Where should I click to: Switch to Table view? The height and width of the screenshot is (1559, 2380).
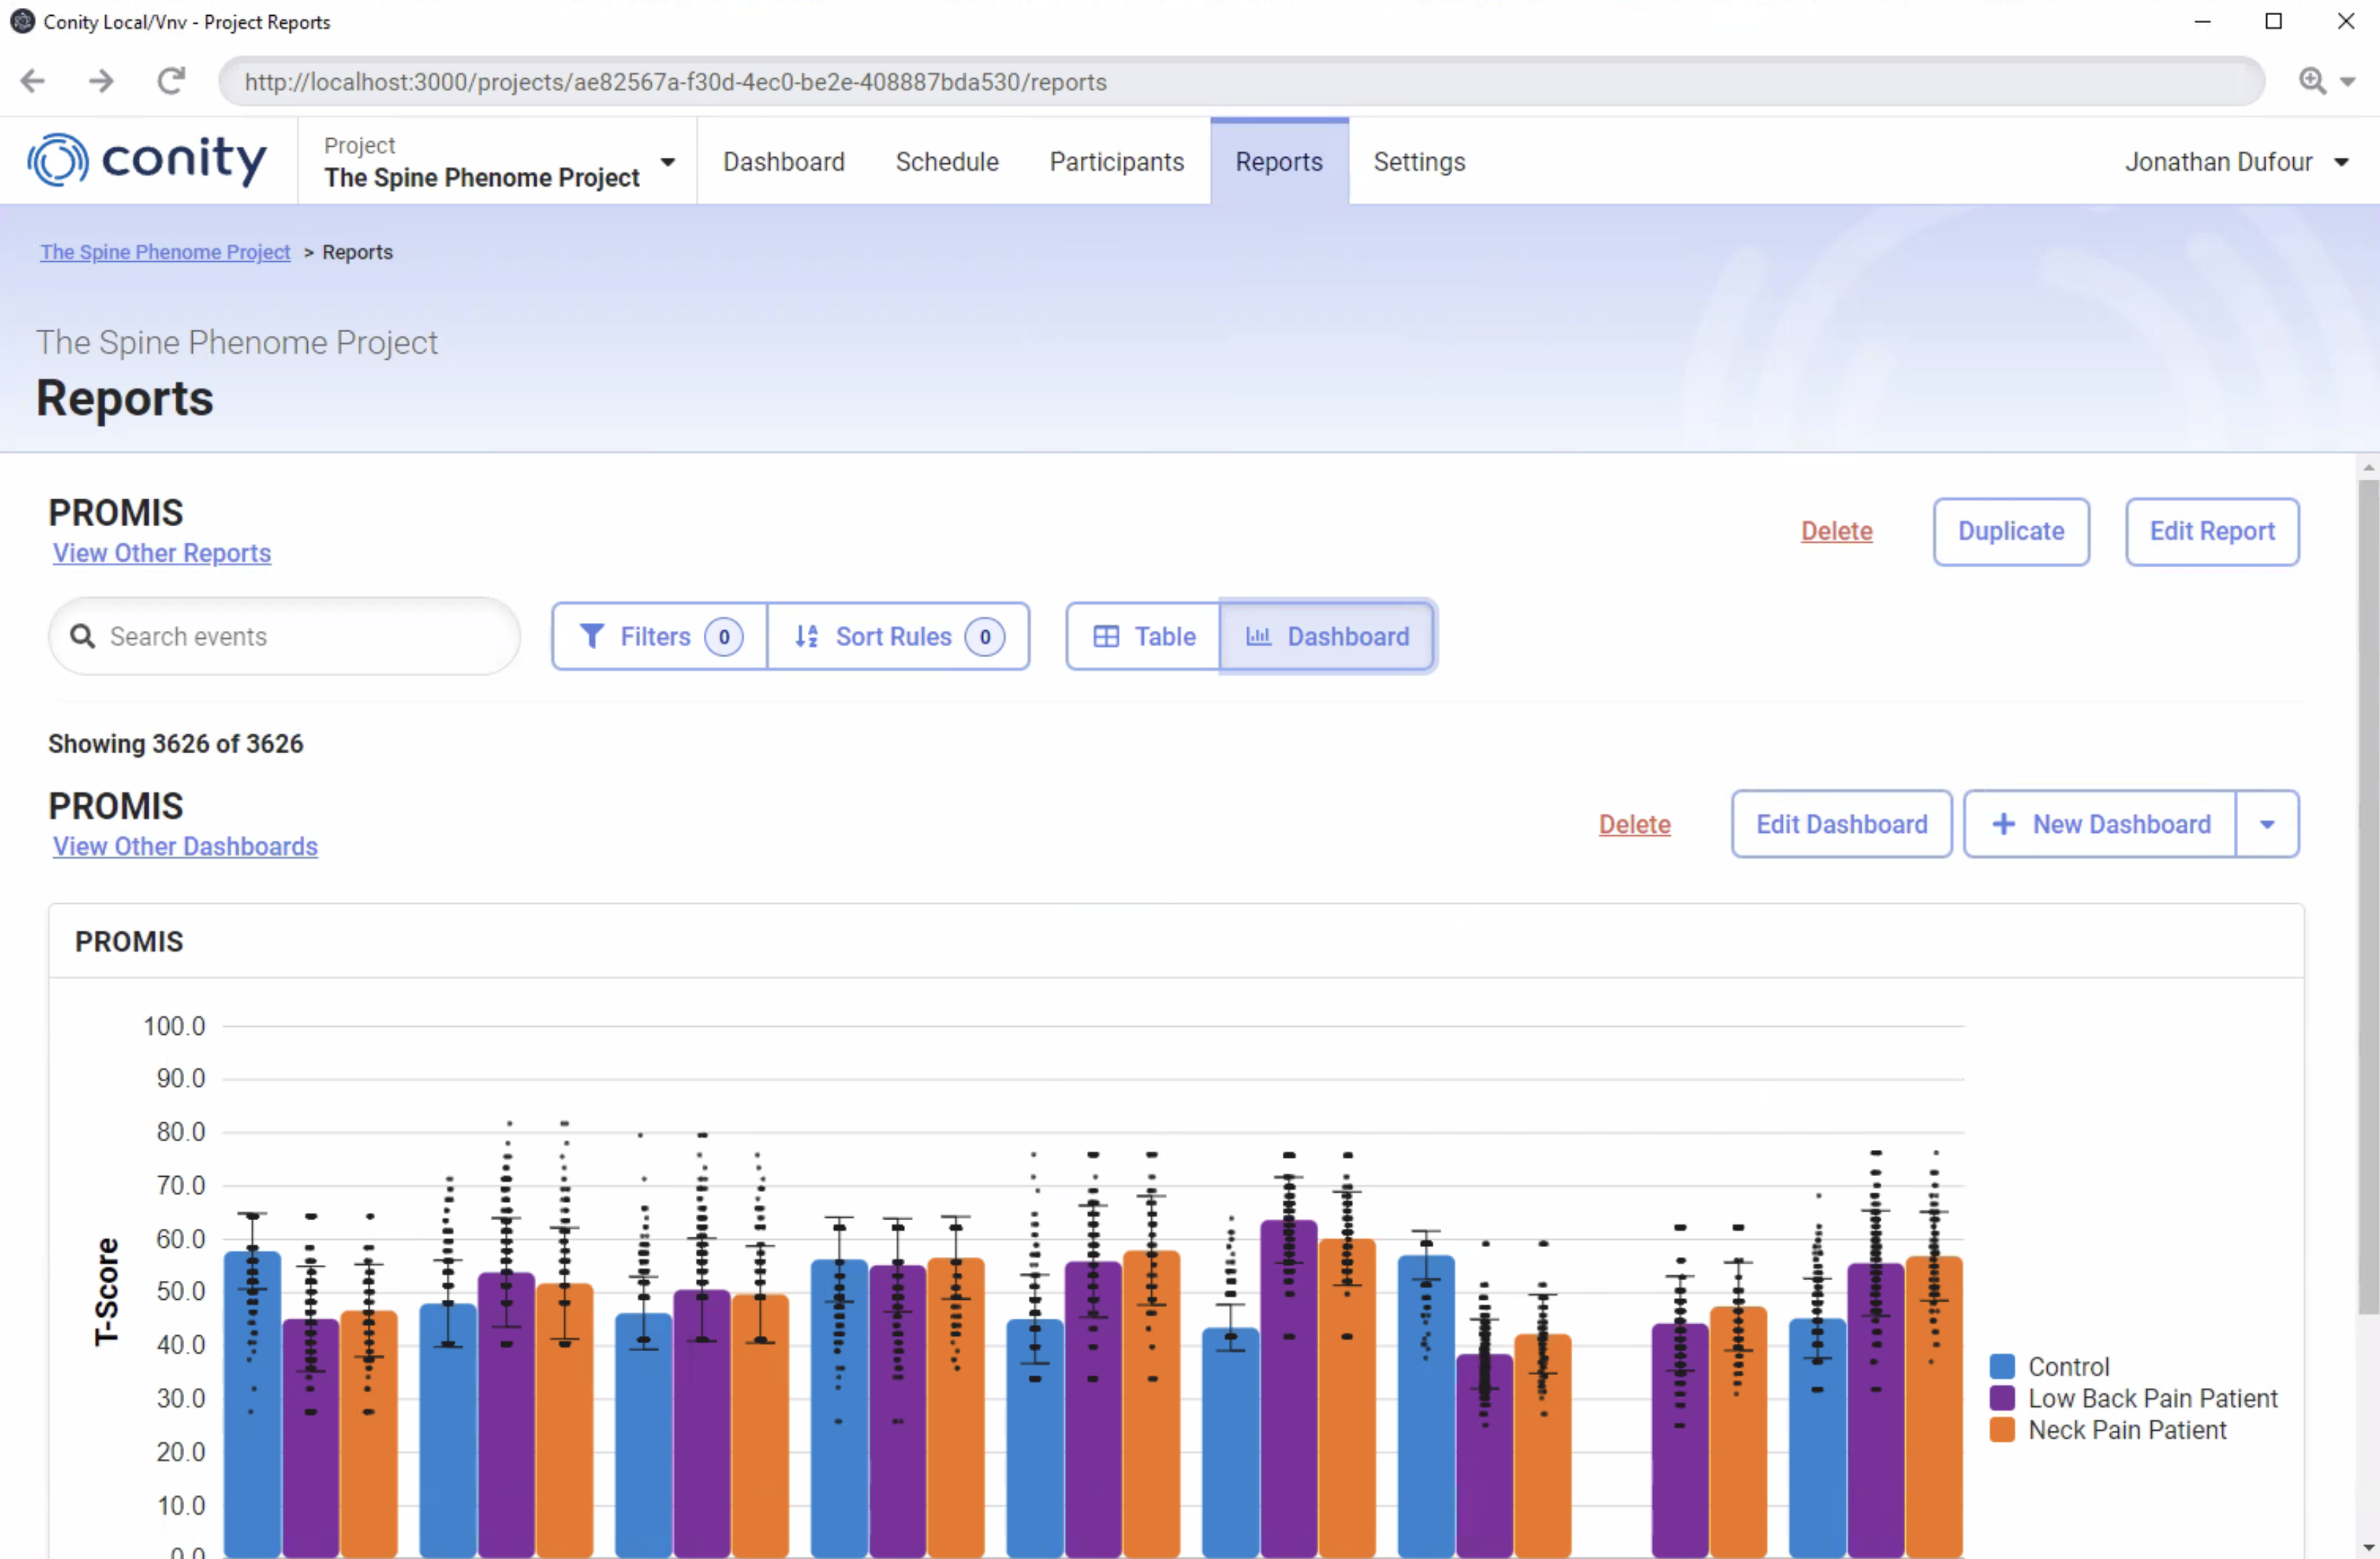click(1141, 636)
